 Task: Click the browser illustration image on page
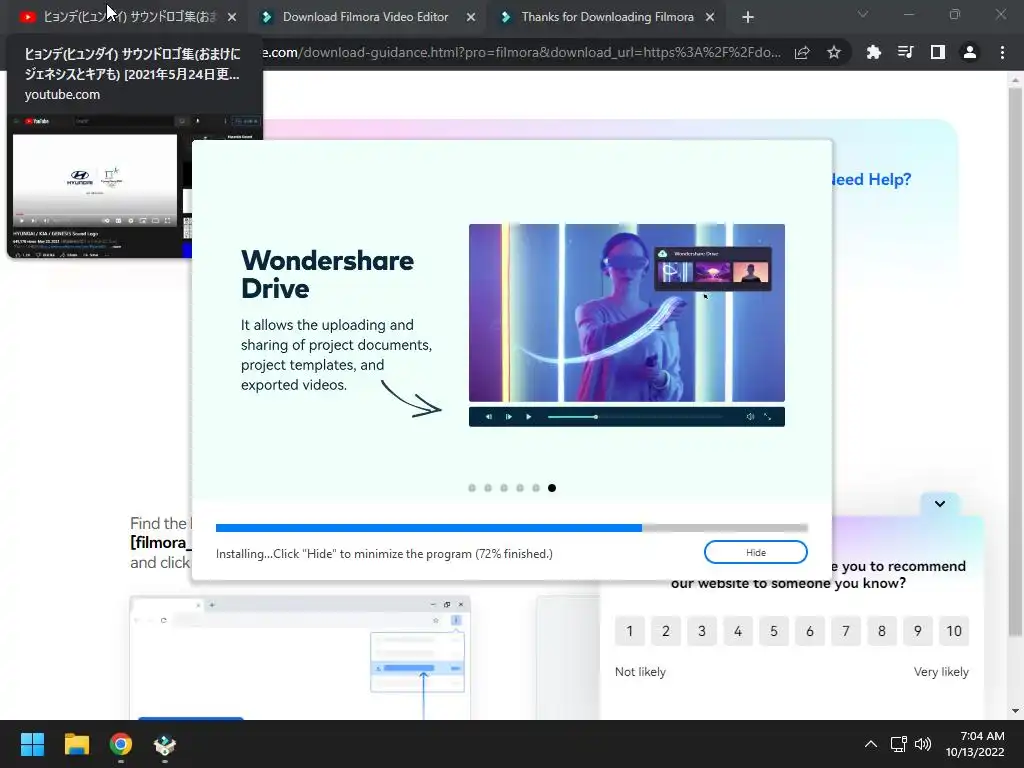(x=300, y=658)
